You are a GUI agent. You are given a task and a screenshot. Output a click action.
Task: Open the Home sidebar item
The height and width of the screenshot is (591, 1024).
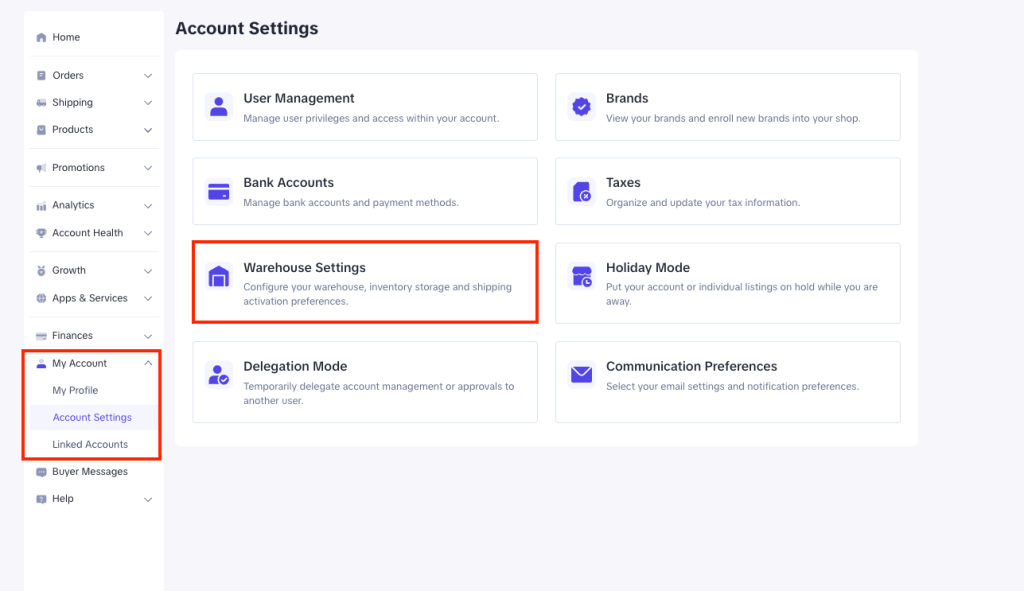66,38
